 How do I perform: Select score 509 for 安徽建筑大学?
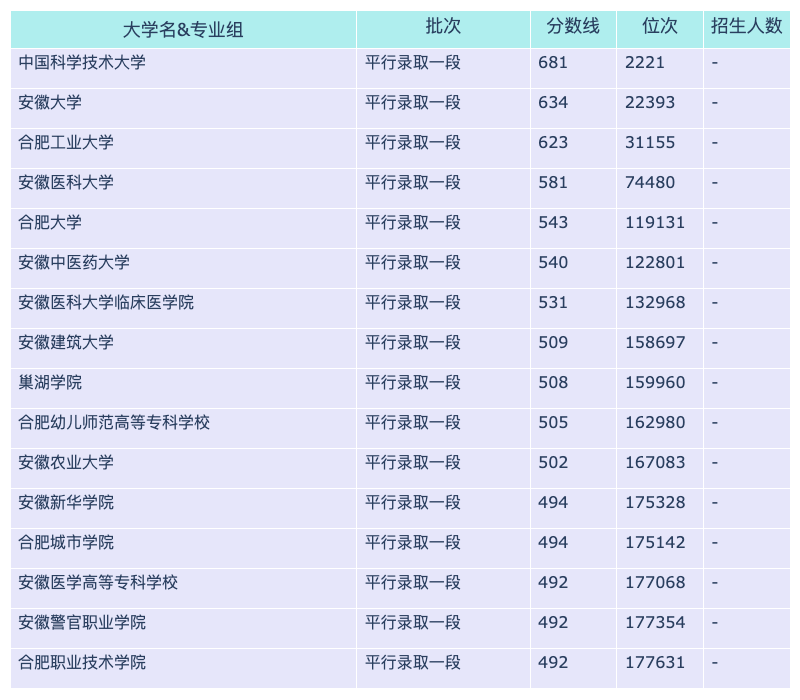pyautogui.click(x=553, y=342)
